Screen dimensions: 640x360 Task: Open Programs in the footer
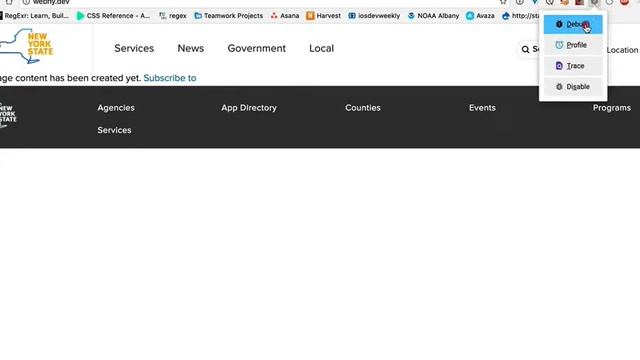click(611, 108)
